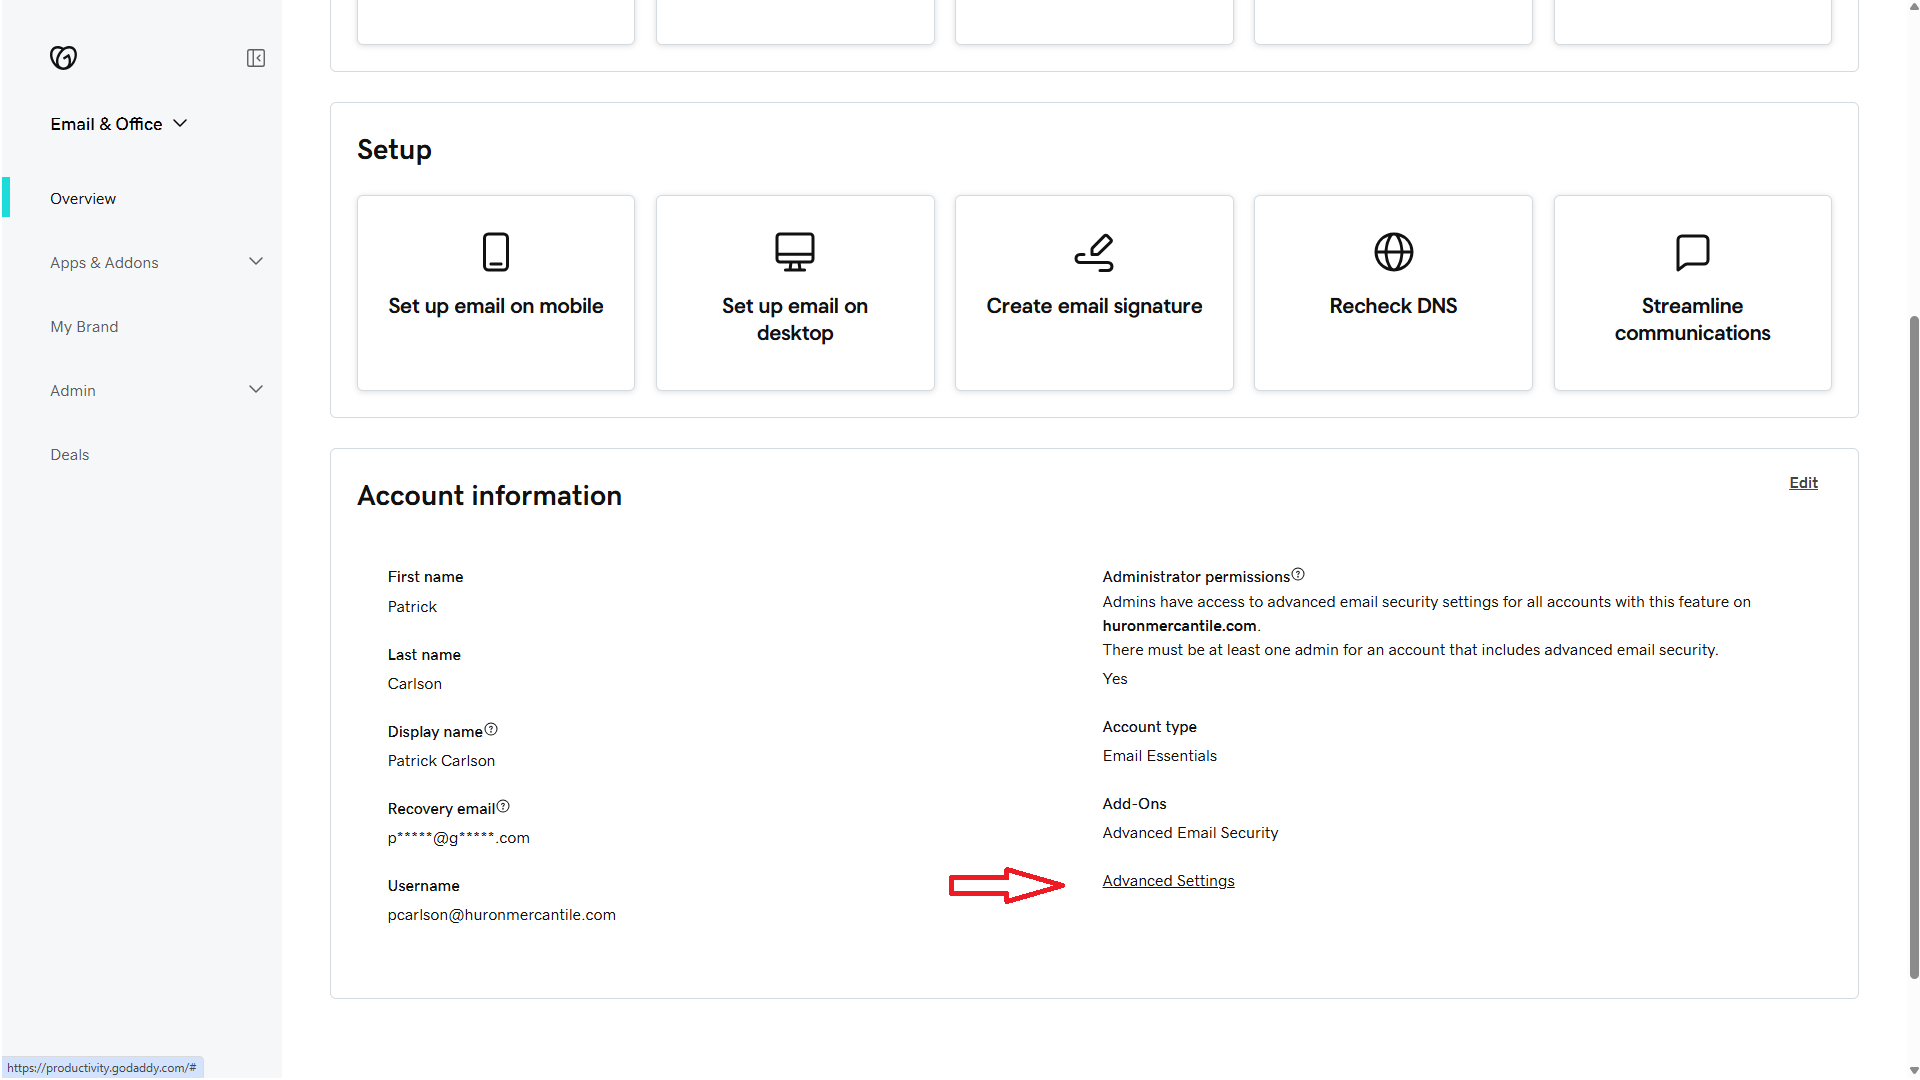Open the Recovery email info icon
Image resolution: width=1920 pixels, height=1080 pixels.
click(x=503, y=807)
